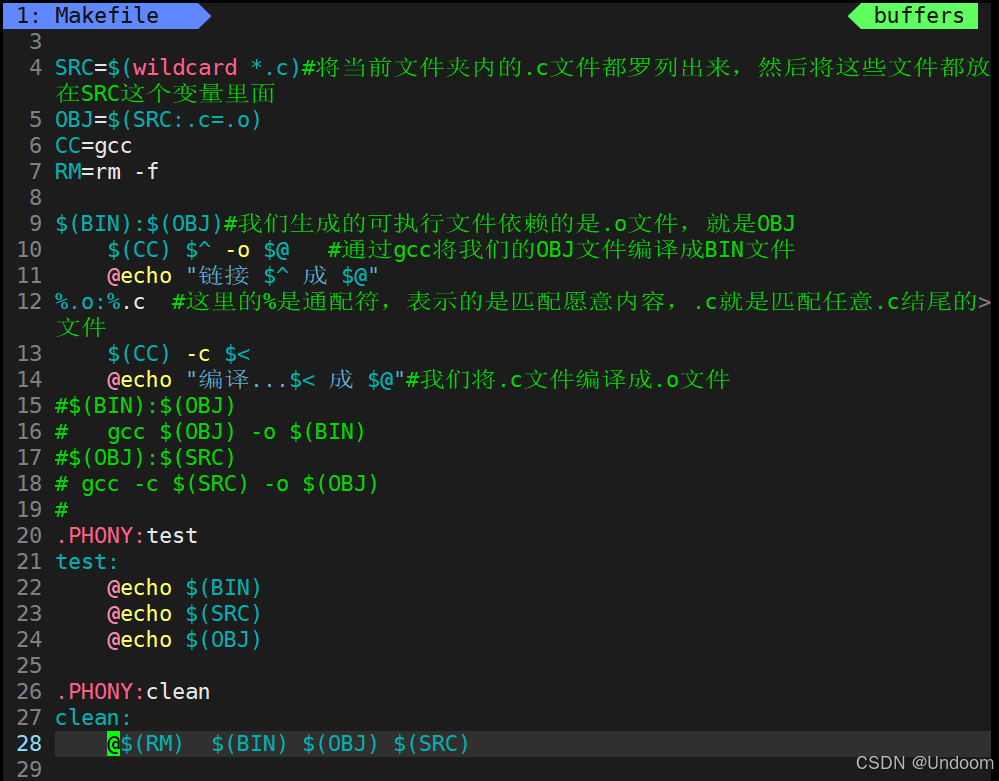Click commented '#$(OBJ):$(SRC)' line

145,458
